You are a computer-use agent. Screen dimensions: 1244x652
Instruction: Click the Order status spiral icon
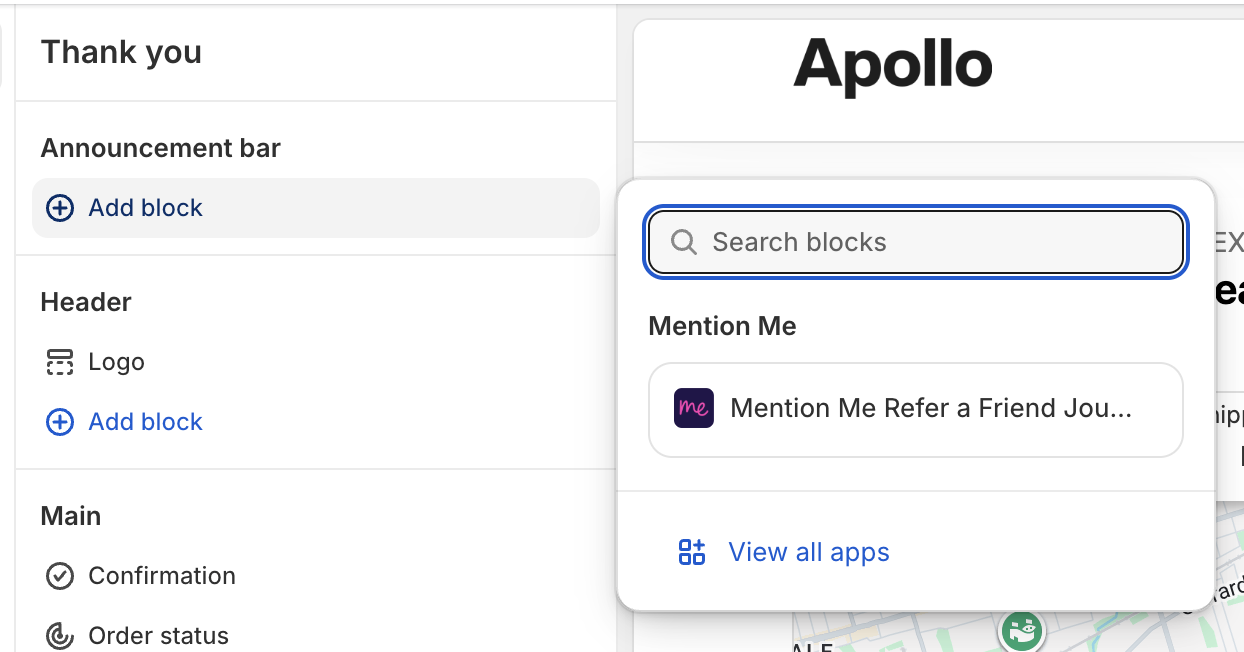pos(60,636)
